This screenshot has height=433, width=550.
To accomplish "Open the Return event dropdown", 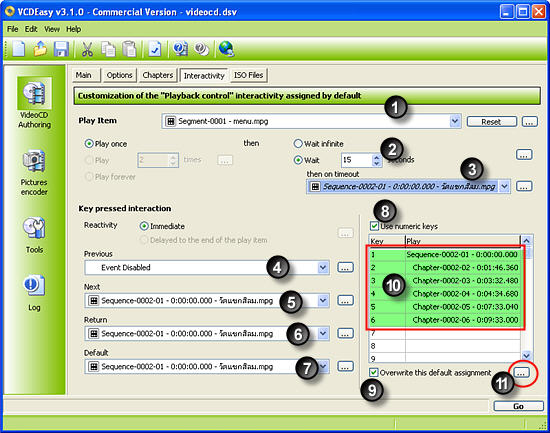I will pos(323,333).
